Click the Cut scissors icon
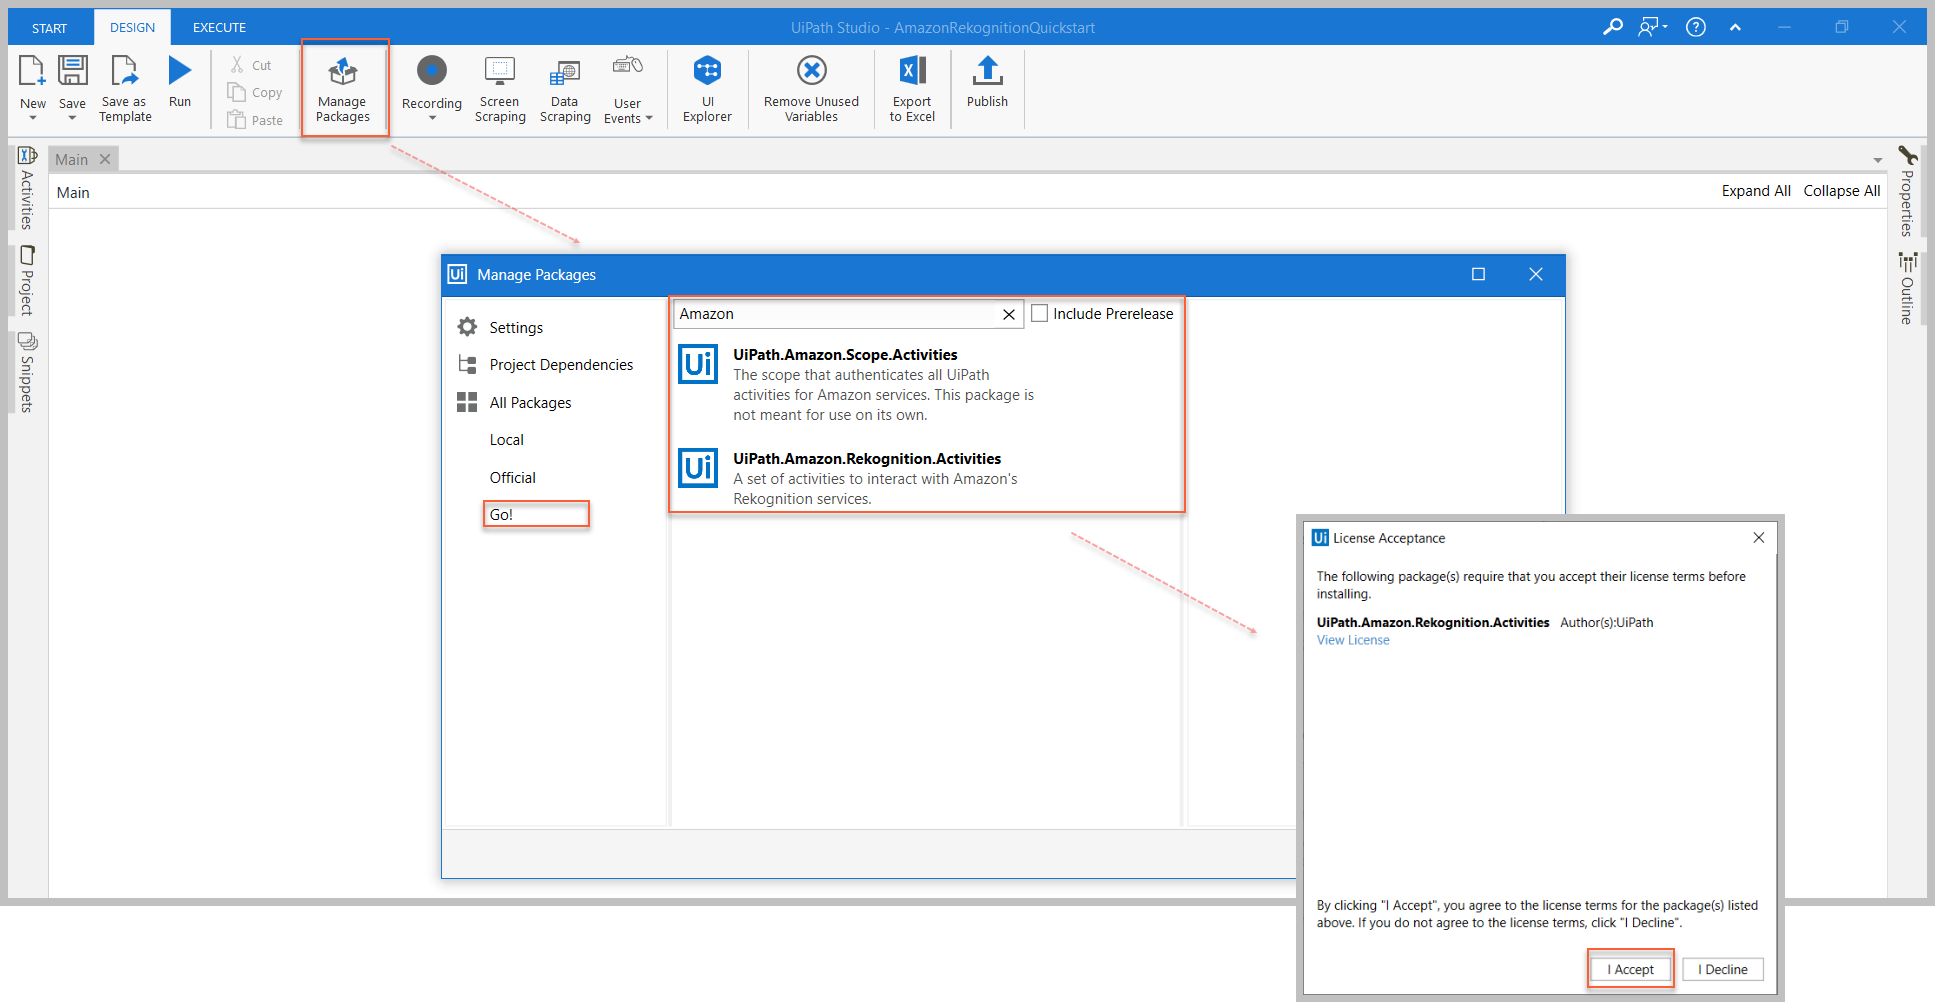1935x1002 pixels. (x=237, y=65)
